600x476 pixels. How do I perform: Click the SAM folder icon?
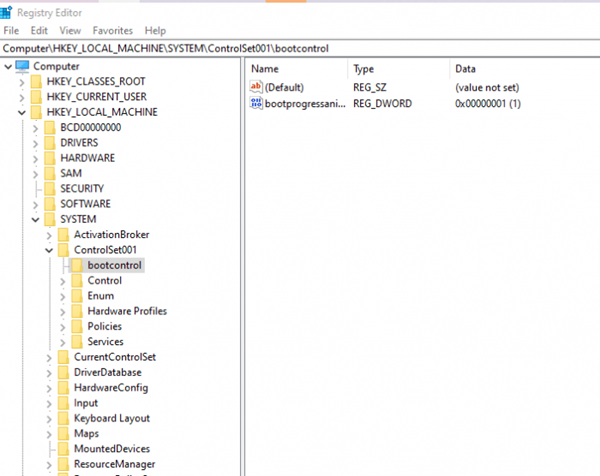50,173
